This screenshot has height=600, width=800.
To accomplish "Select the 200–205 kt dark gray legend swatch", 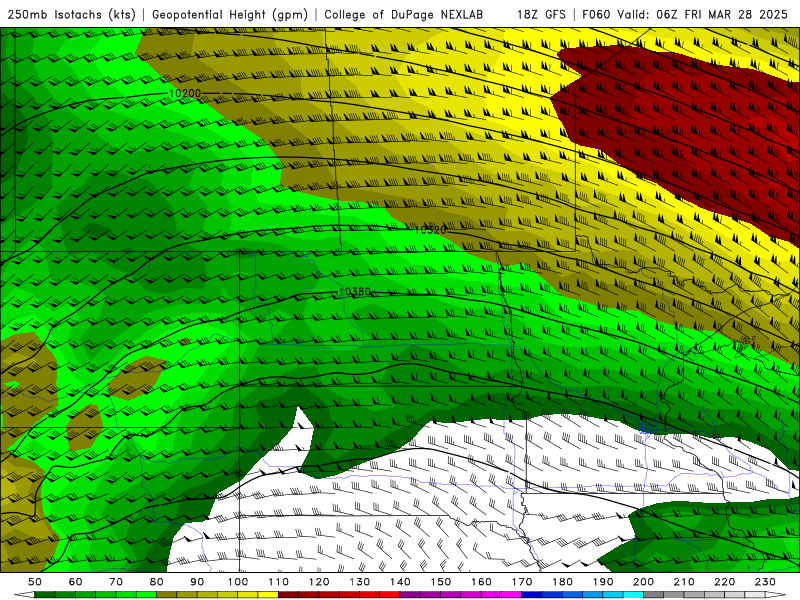I will click(654, 595).
